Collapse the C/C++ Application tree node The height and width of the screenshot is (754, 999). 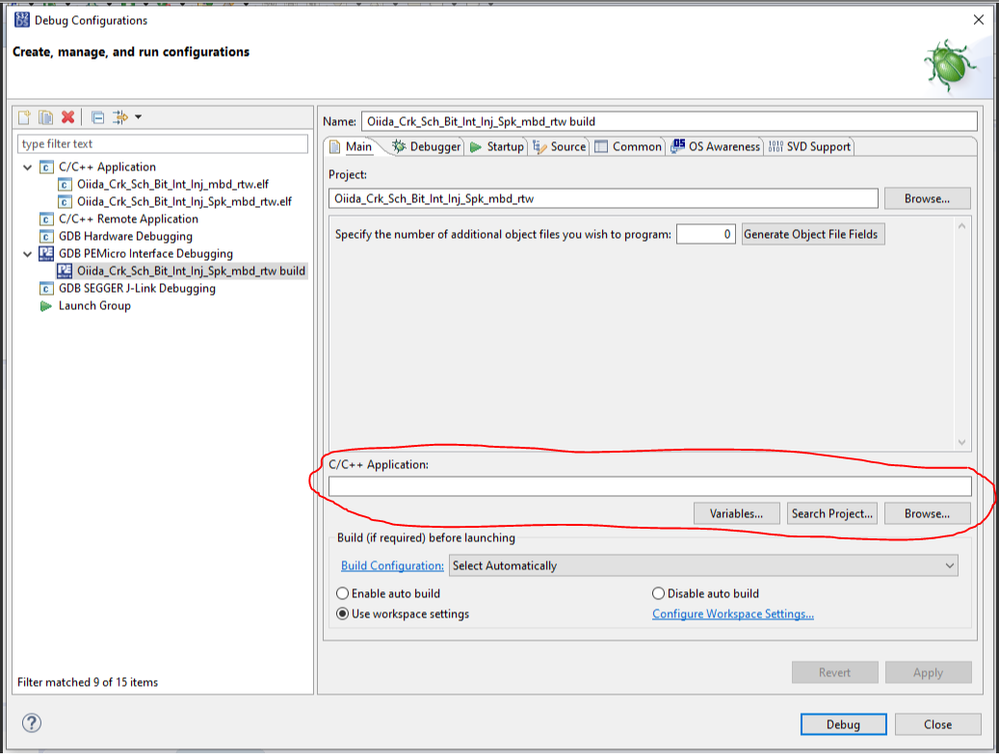point(28,167)
